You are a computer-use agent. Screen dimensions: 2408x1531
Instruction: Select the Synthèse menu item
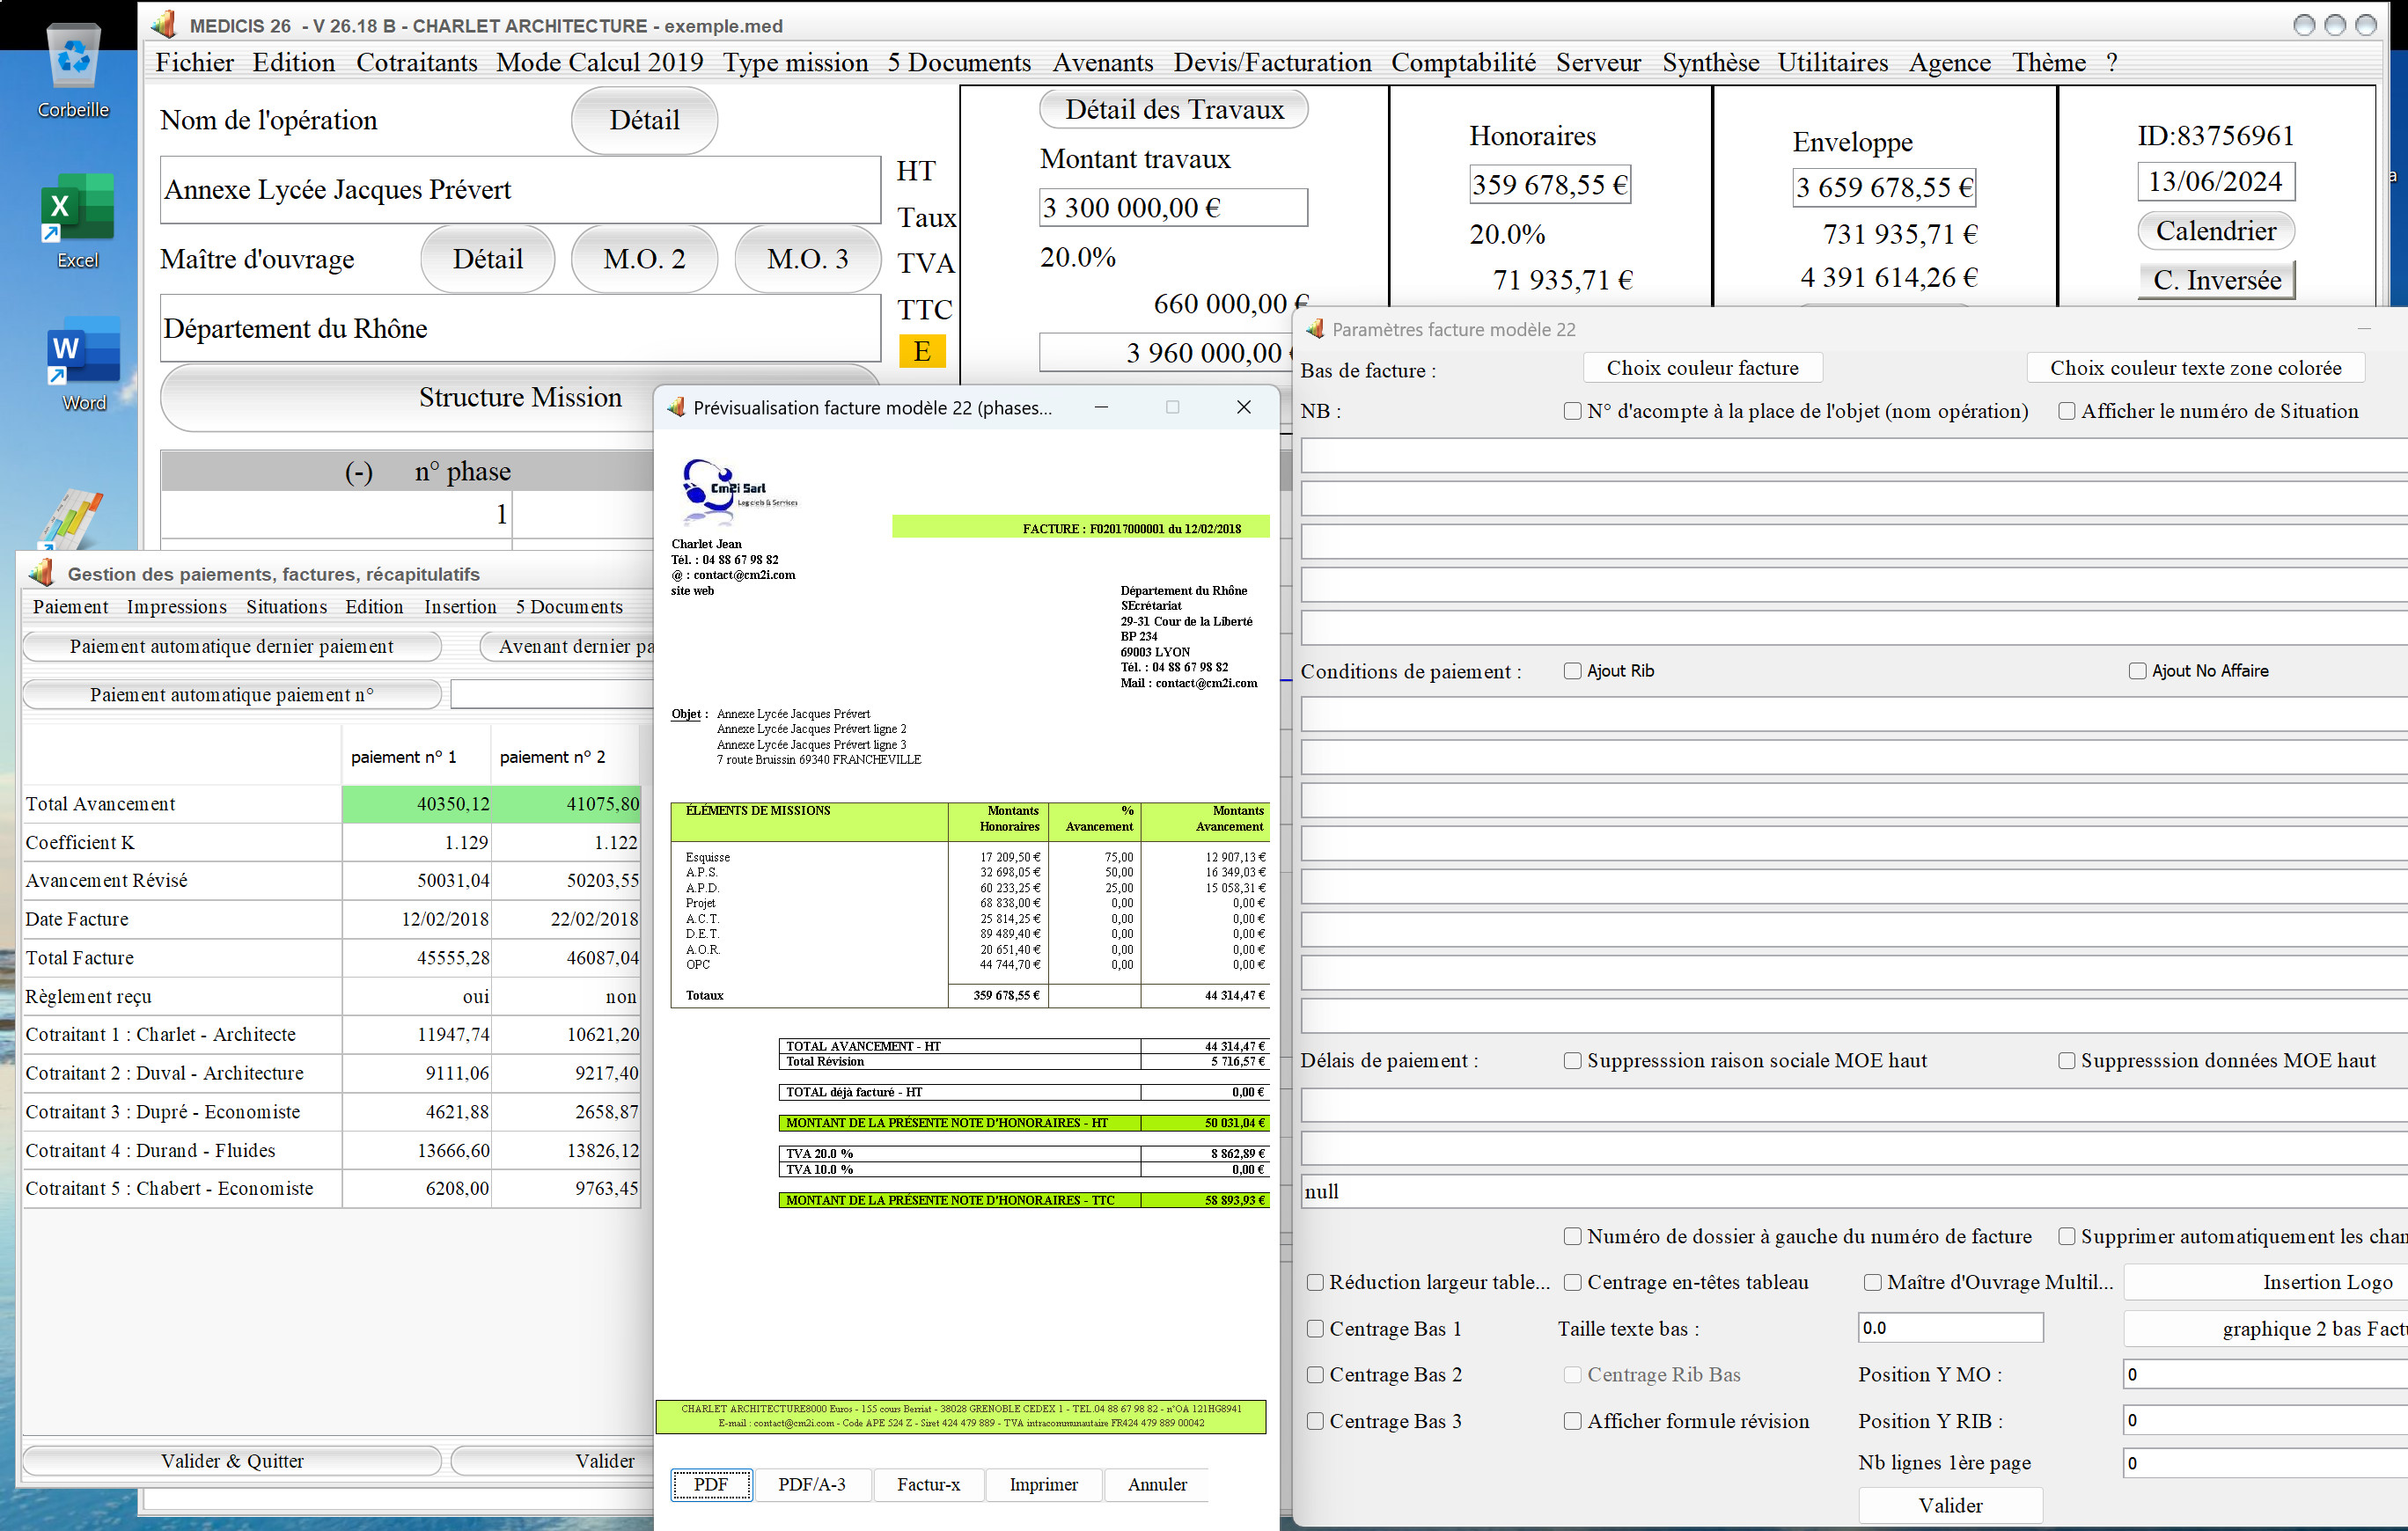click(x=1711, y=63)
